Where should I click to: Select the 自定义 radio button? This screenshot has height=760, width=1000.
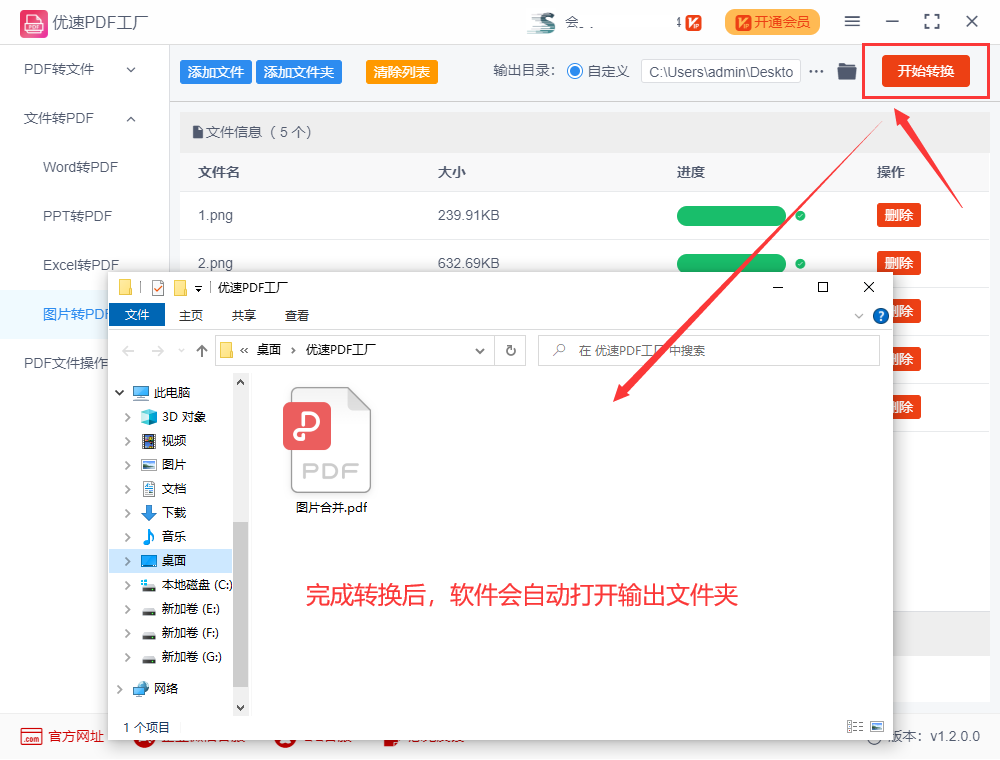click(x=575, y=71)
